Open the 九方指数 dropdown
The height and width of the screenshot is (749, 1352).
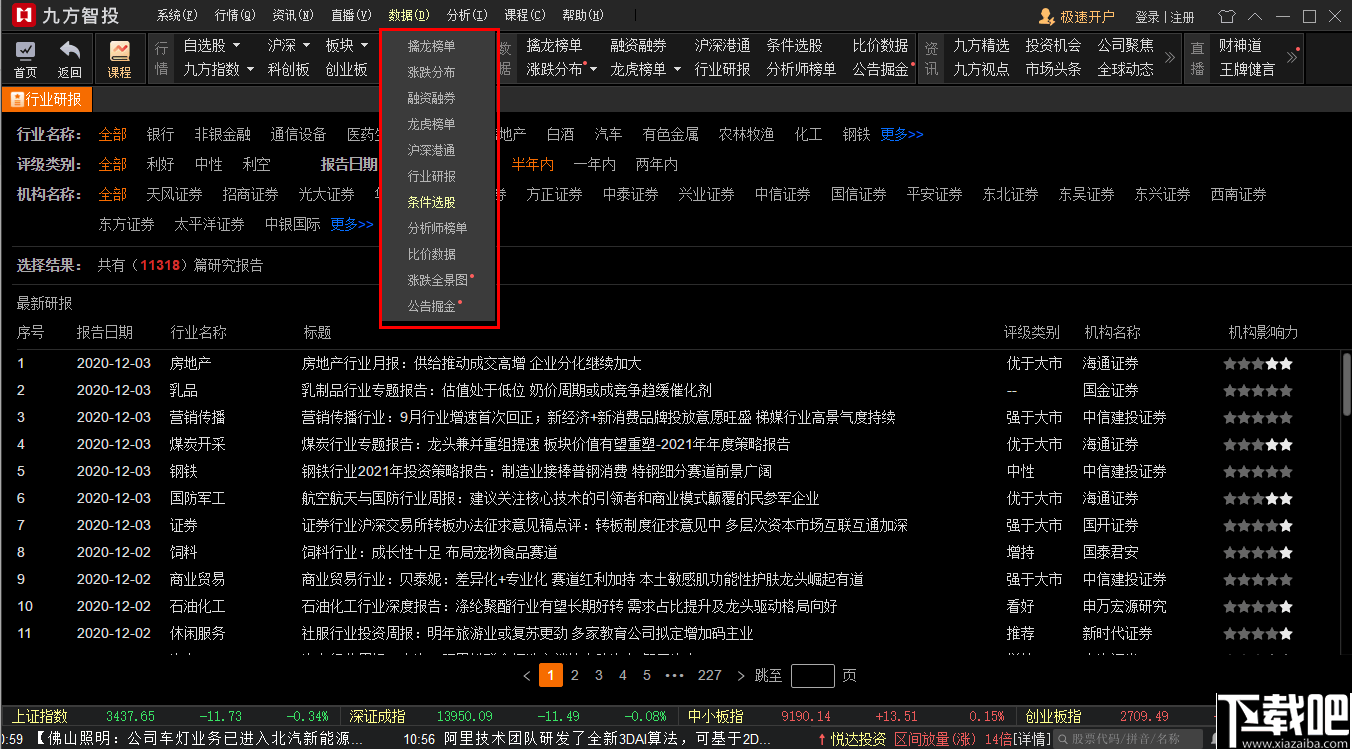pyautogui.click(x=219, y=69)
